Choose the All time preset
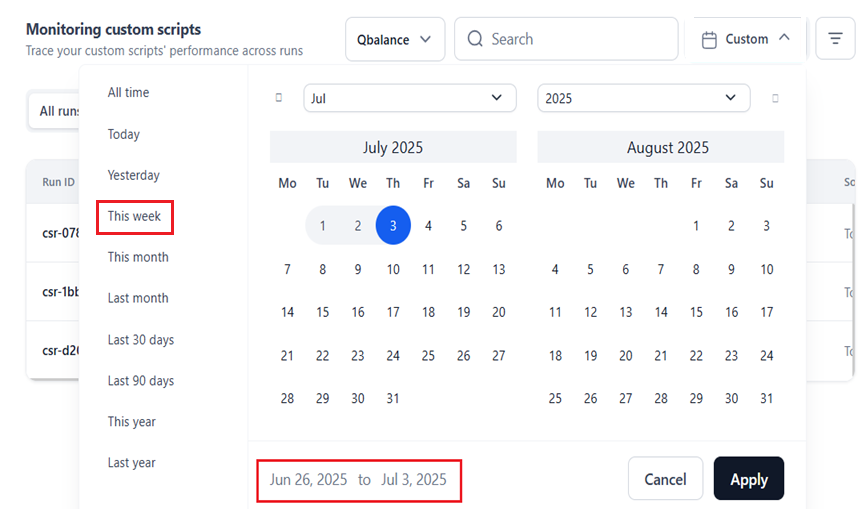 128,92
